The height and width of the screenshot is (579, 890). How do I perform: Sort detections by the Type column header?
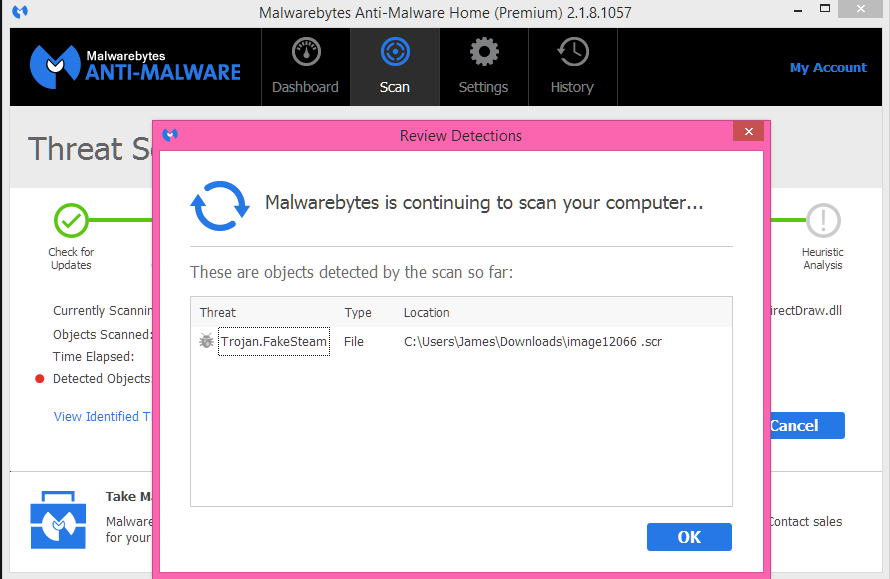(x=358, y=313)
